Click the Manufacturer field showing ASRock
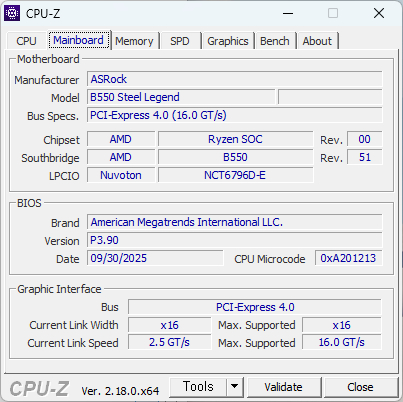Viewport: 403px width, 402px height. (x=235, y=79)
